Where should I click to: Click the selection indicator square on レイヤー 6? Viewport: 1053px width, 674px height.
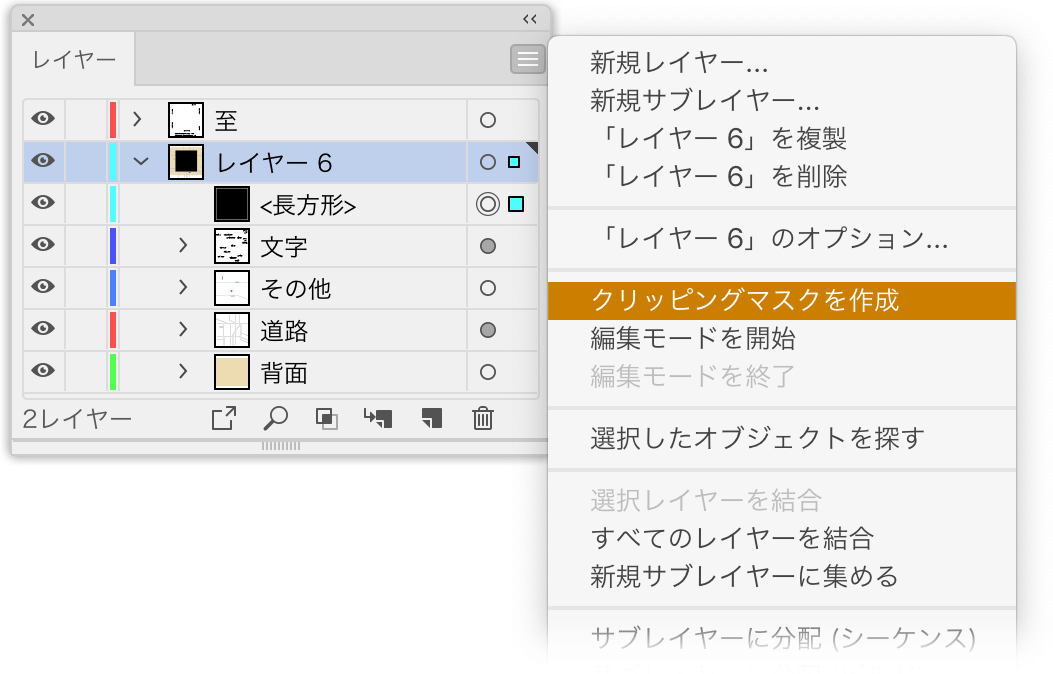514,162
